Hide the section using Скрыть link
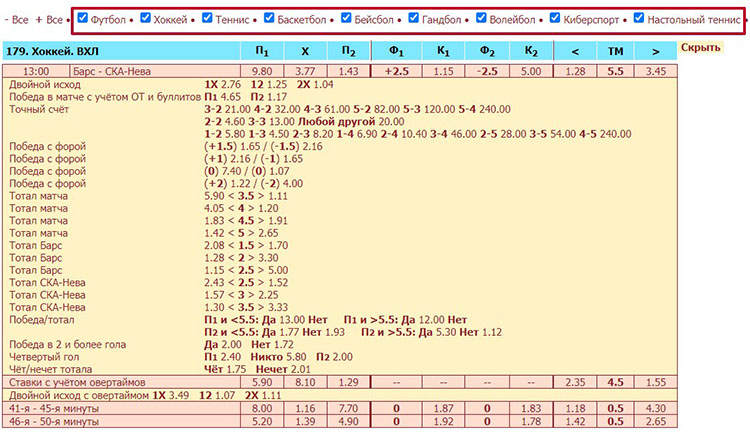The height and width of the screenshot is (432, 750). (700, 48)
